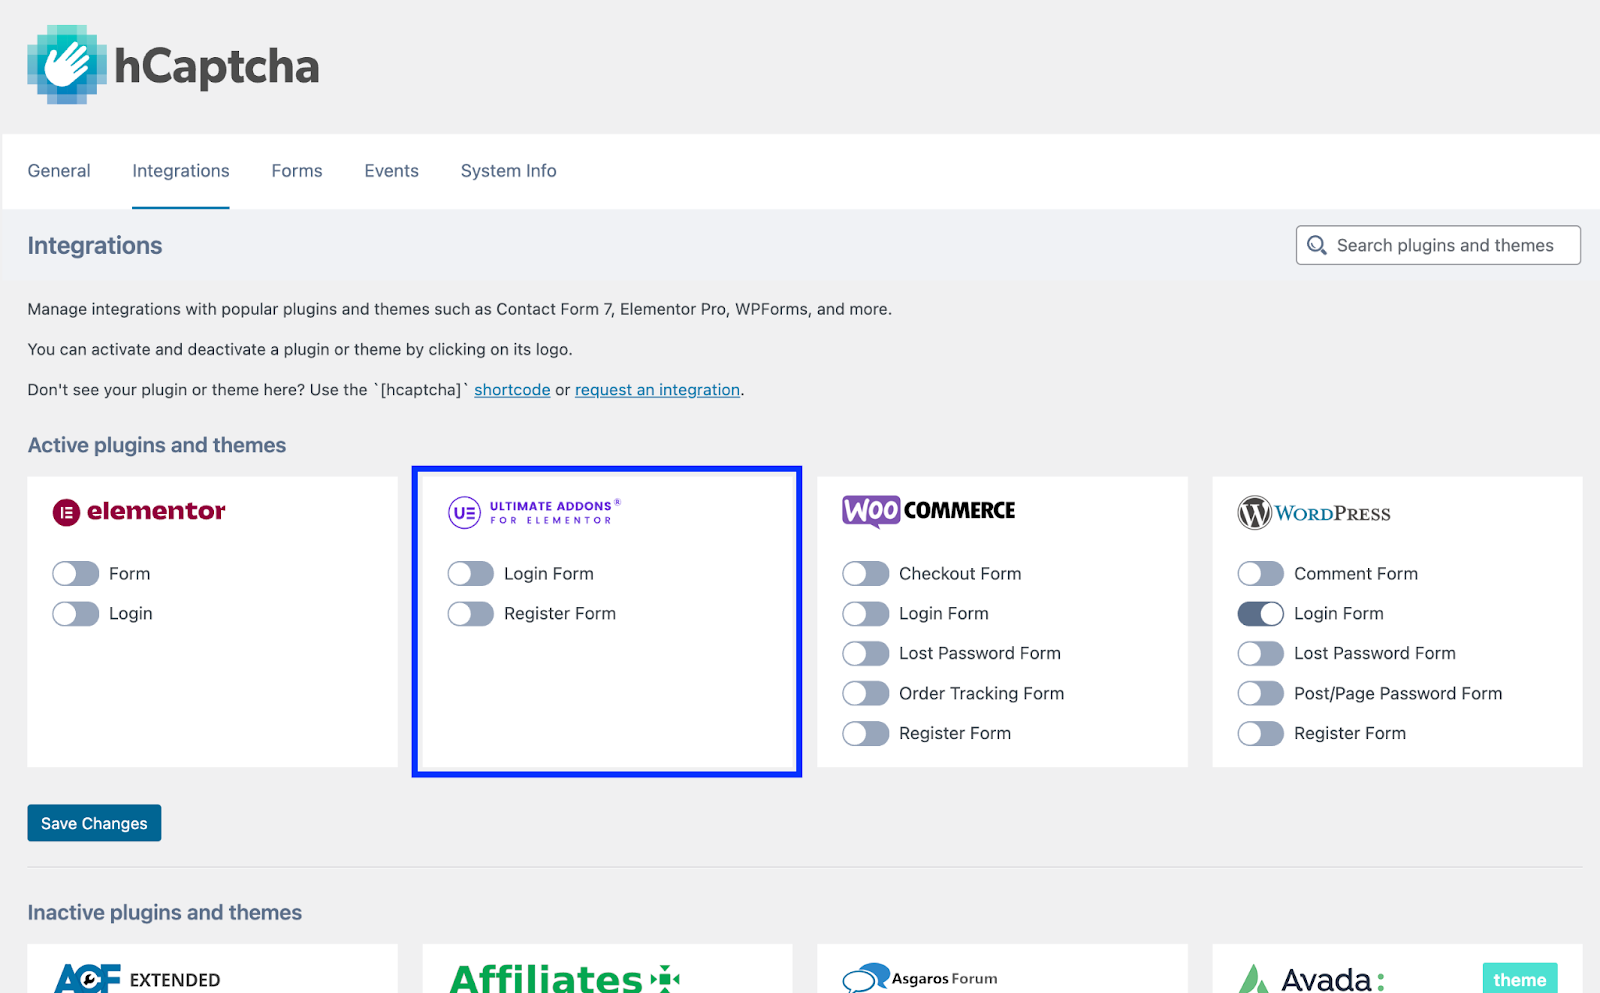Switch to the General tab
This screenshot has width=1600, height=993.
tap(59, 171)
